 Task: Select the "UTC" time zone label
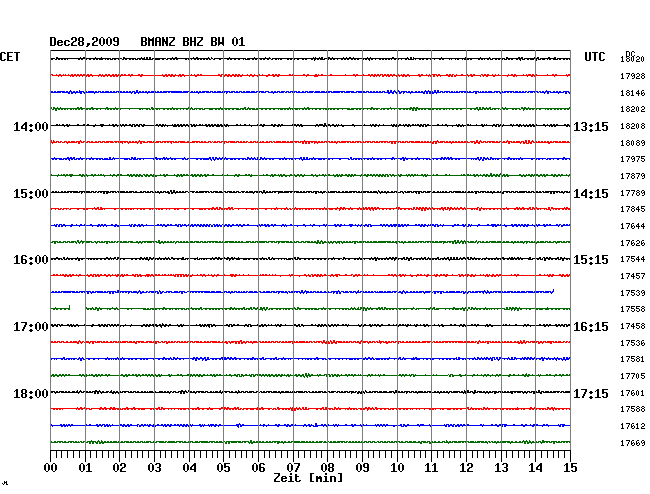point(594,57)
